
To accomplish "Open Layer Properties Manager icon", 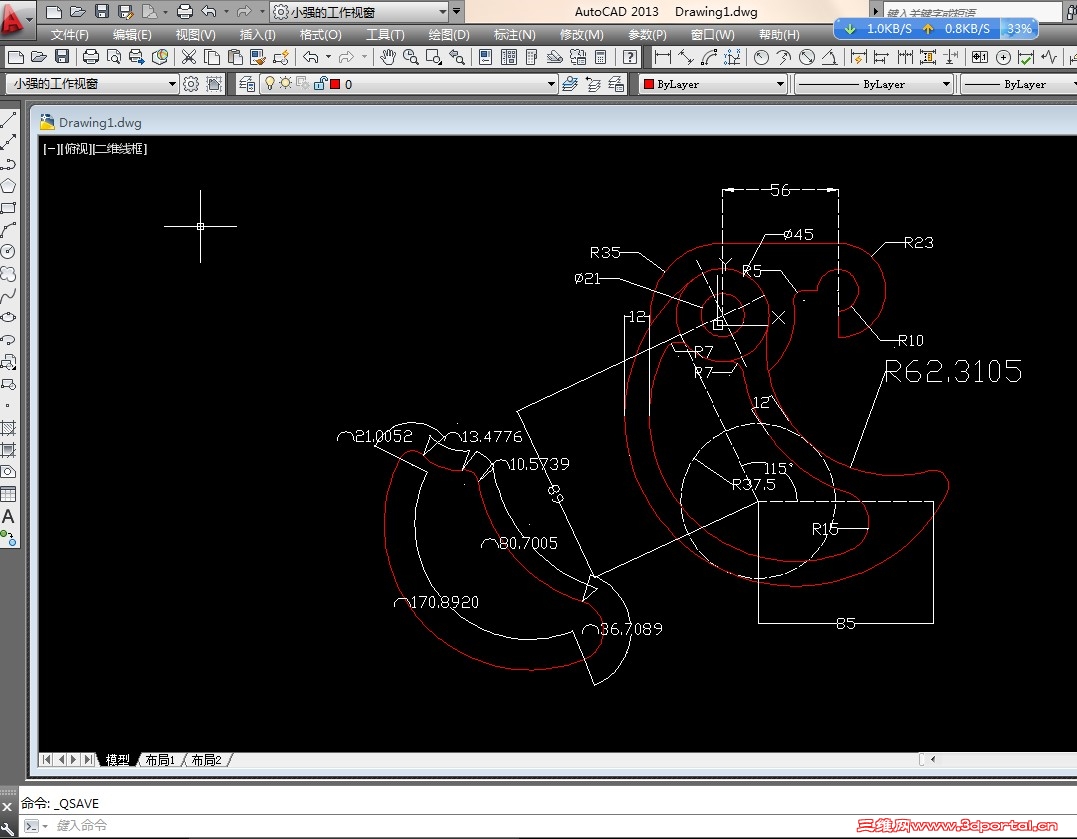I will coord(247,84).
